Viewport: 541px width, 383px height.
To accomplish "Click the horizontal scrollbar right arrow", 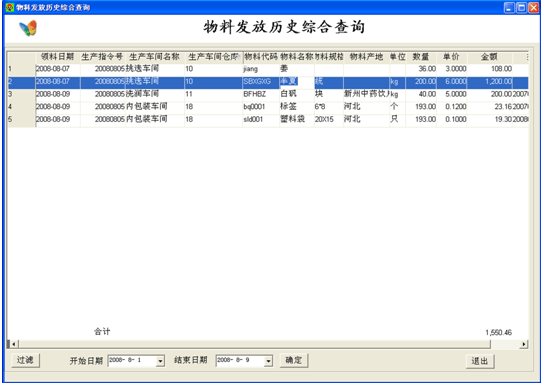I will pos(524,344).
